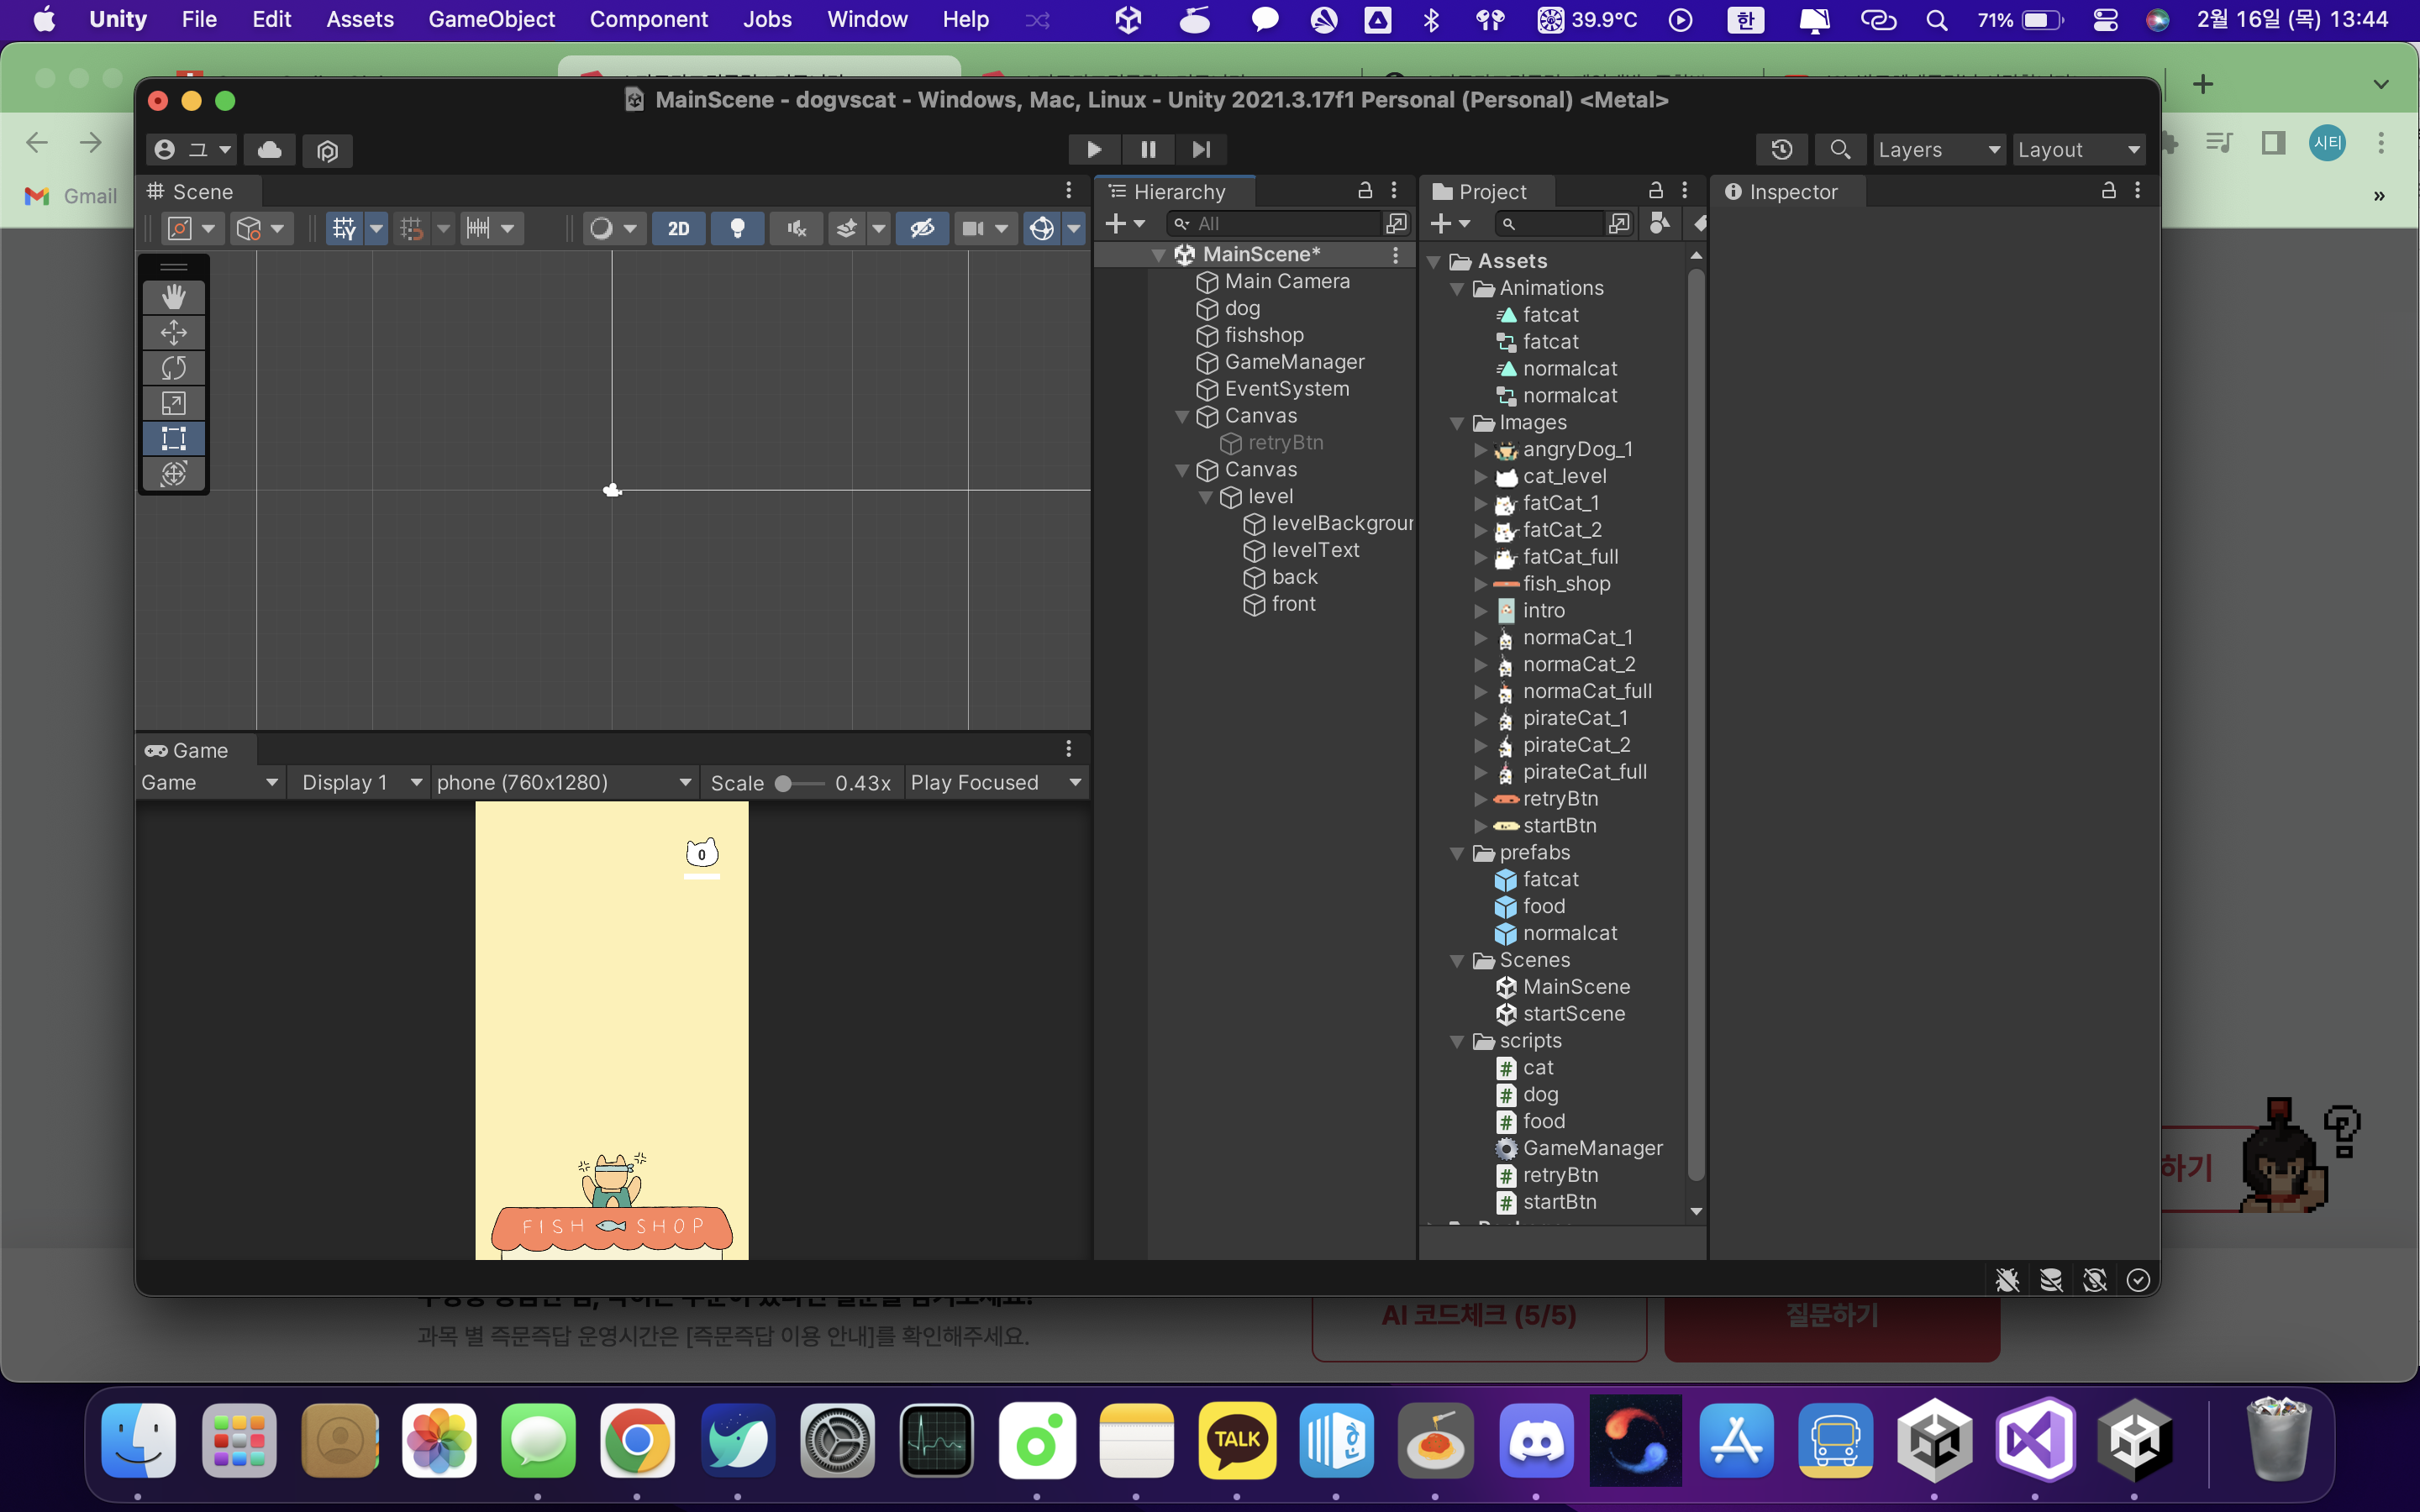Viewport: 2420px width, 1512px height.
Task: Select the Rotate tool
Action: [x=174, y=368]
